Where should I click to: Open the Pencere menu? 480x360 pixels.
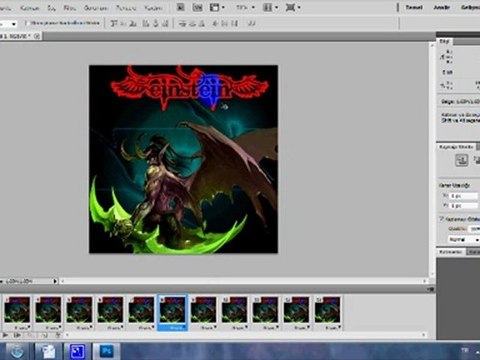[x=126, y=7]
